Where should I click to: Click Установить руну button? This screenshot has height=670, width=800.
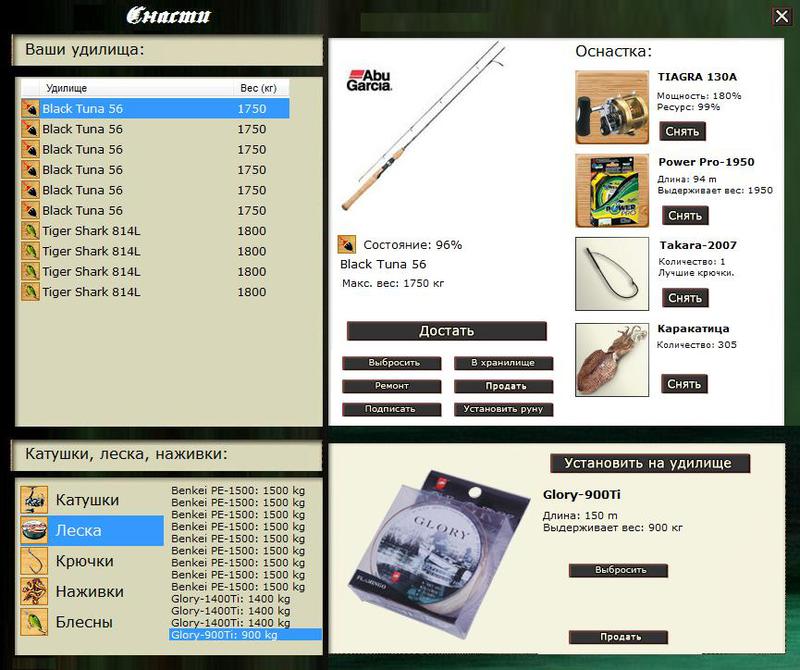pos(503,409)
